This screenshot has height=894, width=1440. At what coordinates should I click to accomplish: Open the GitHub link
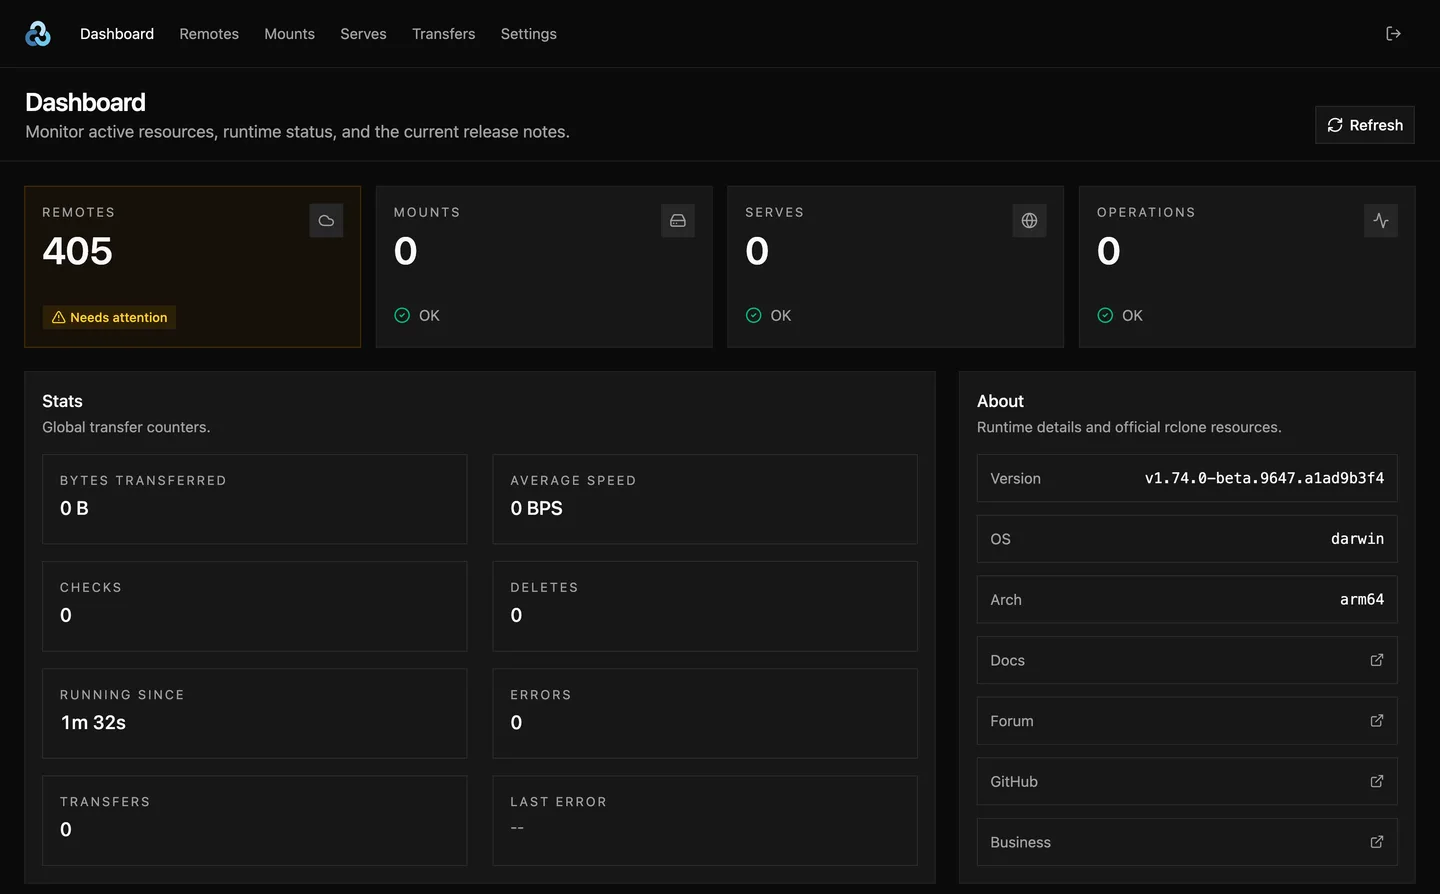1187,781
